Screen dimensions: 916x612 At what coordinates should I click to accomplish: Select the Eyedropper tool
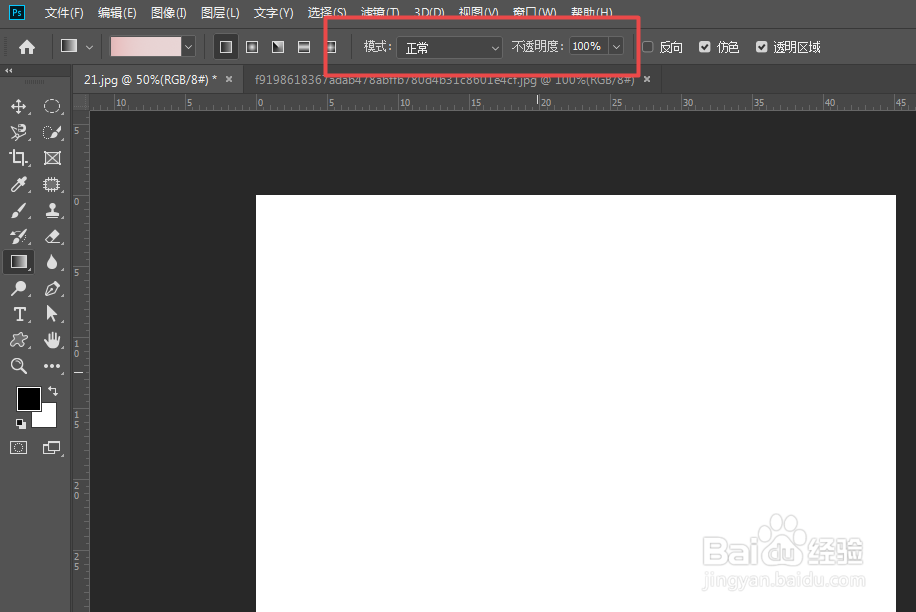pos(19,185)
